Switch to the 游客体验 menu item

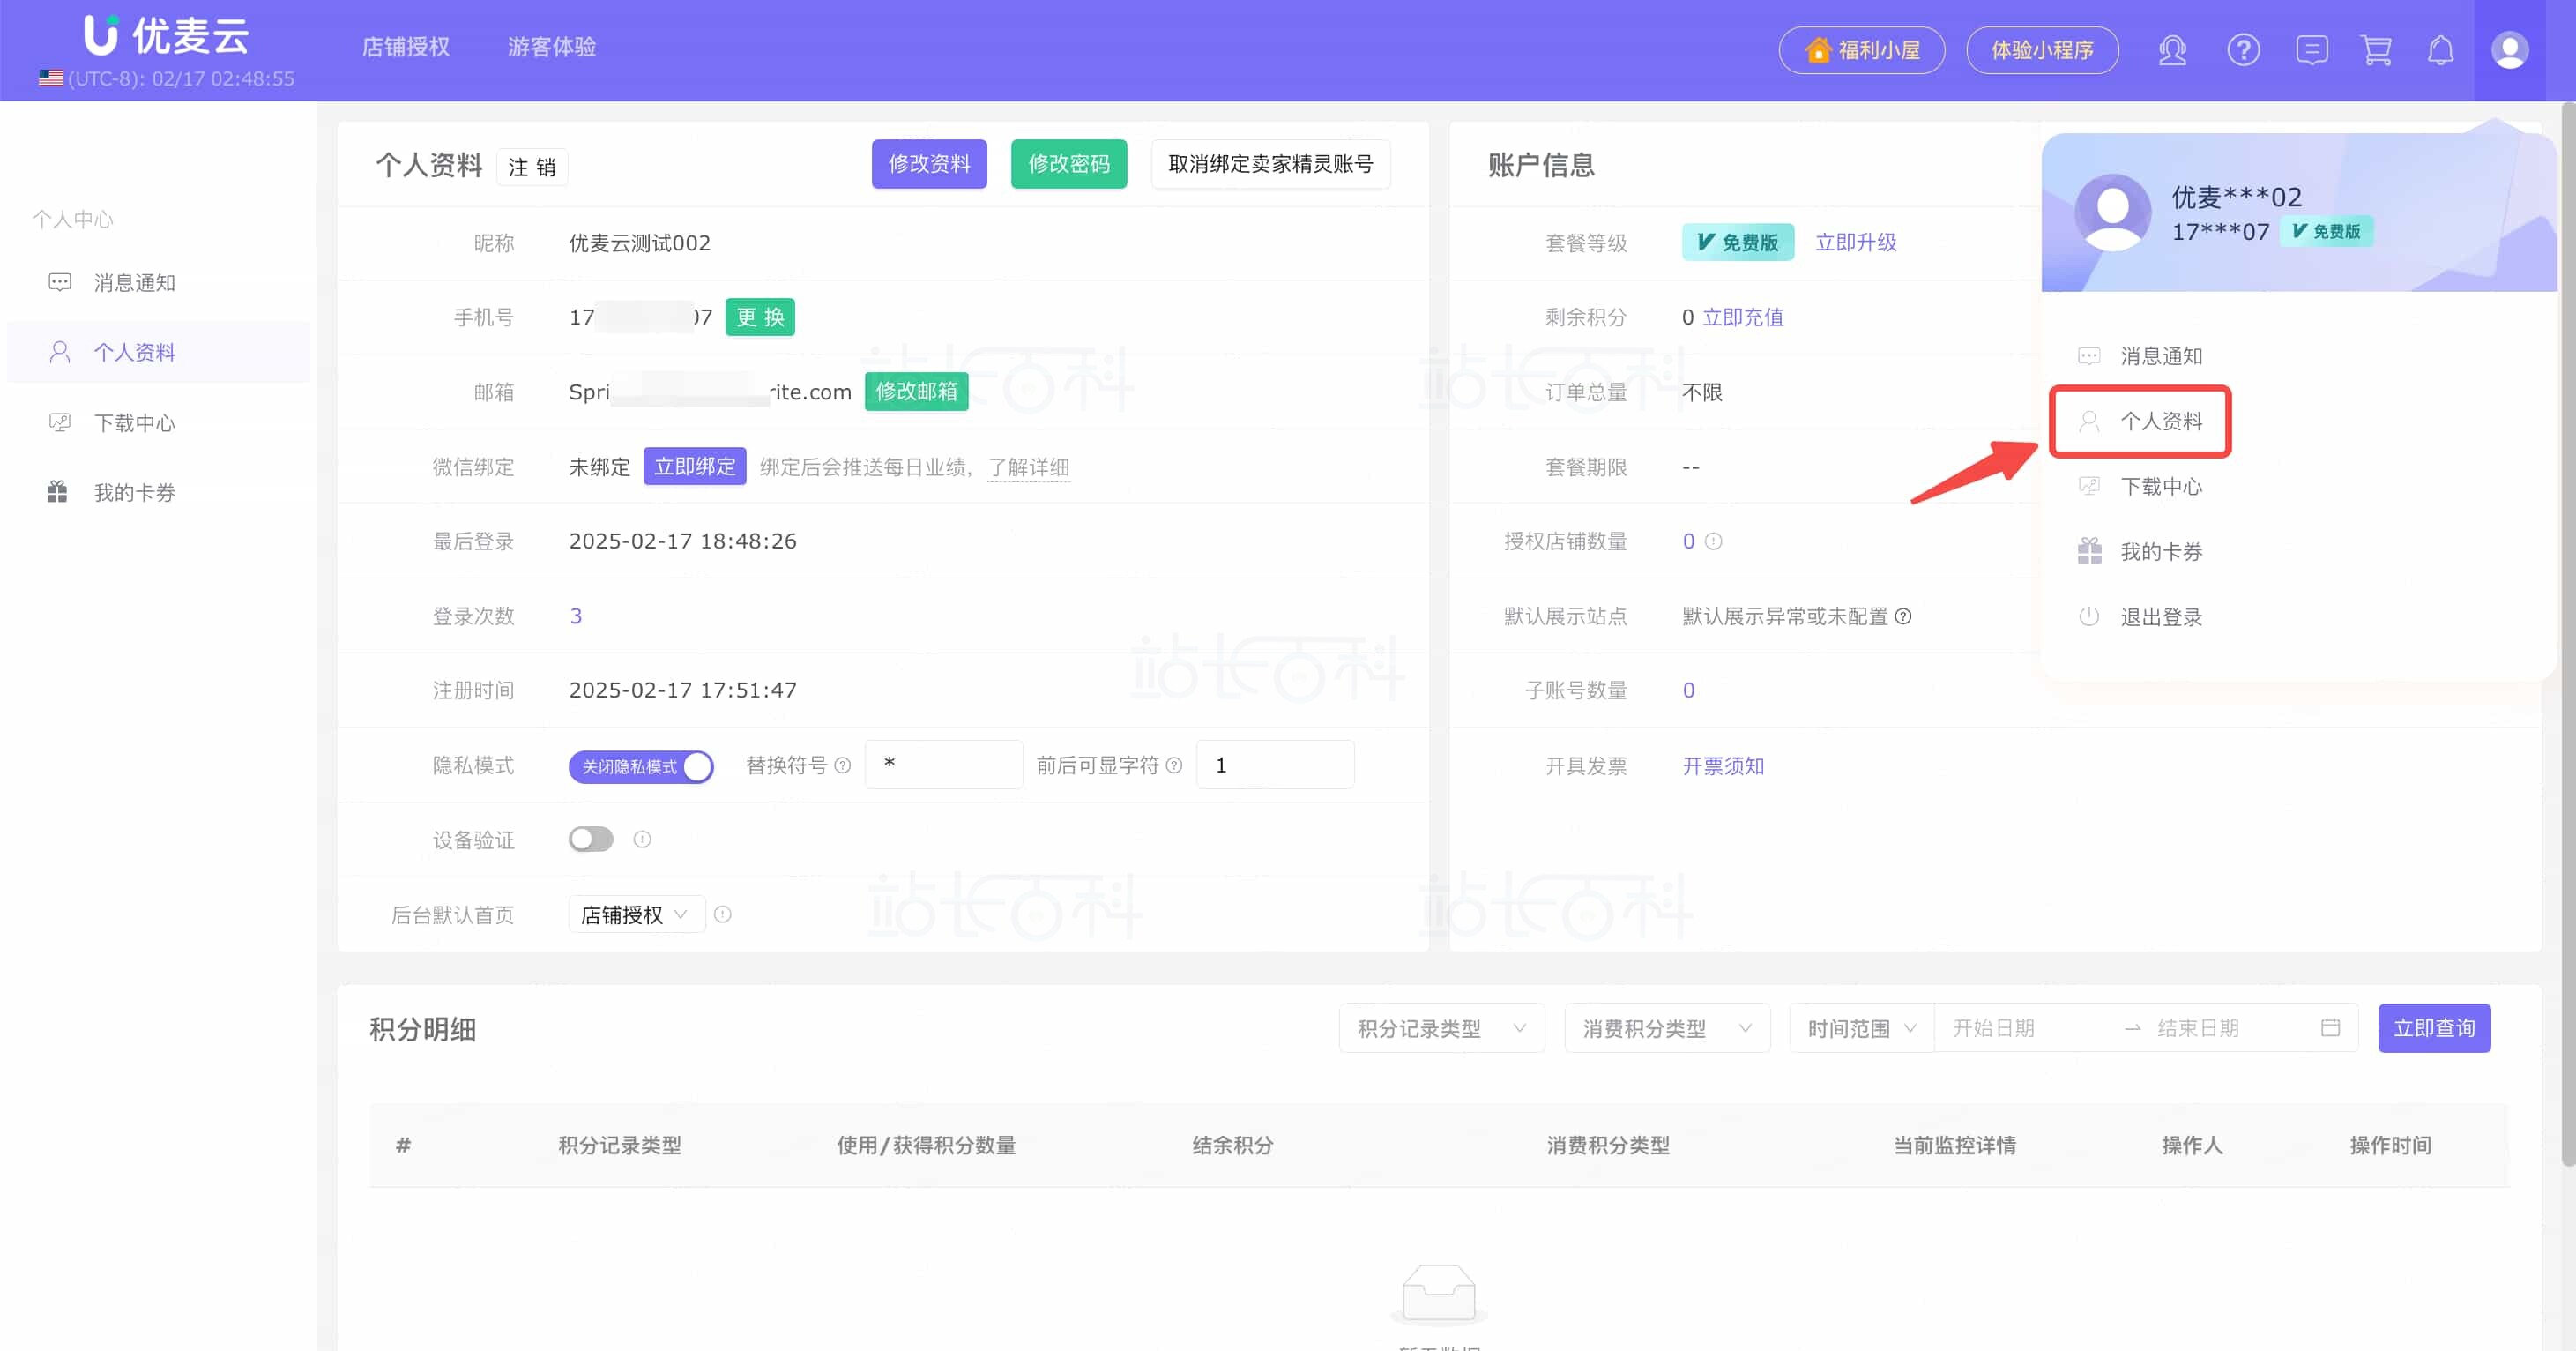pyautogui.click(x=551, y=46)
